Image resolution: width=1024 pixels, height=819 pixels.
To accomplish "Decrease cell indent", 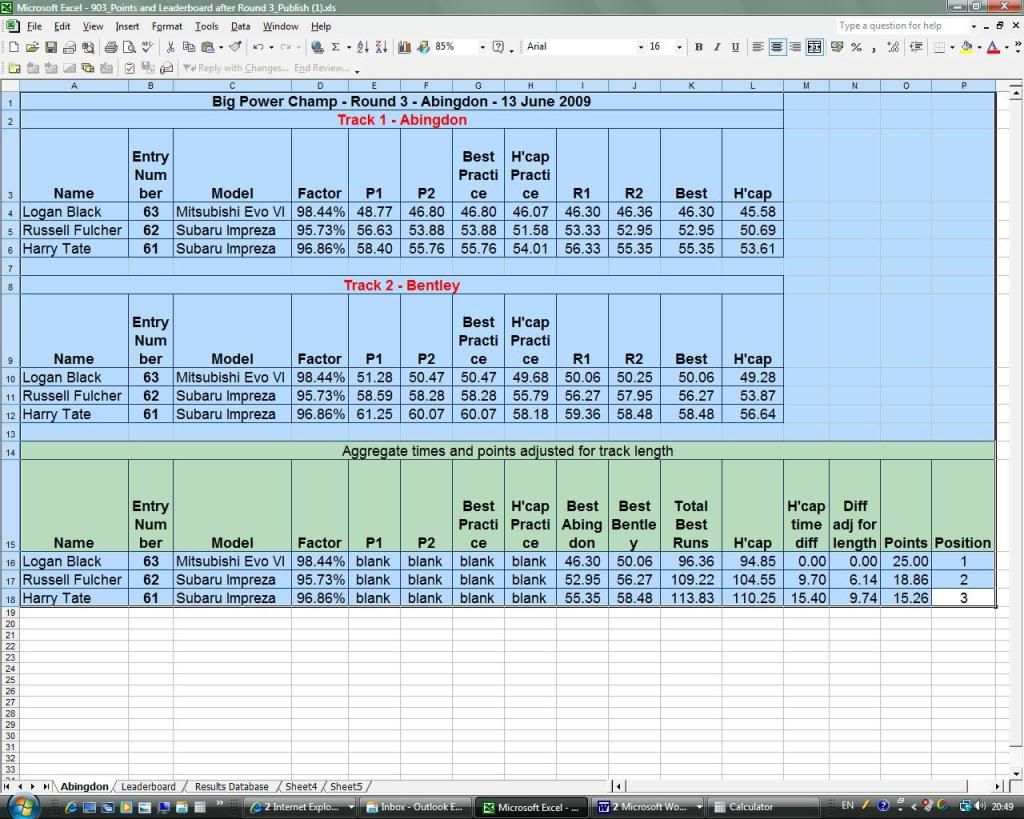I will [916, 47].
